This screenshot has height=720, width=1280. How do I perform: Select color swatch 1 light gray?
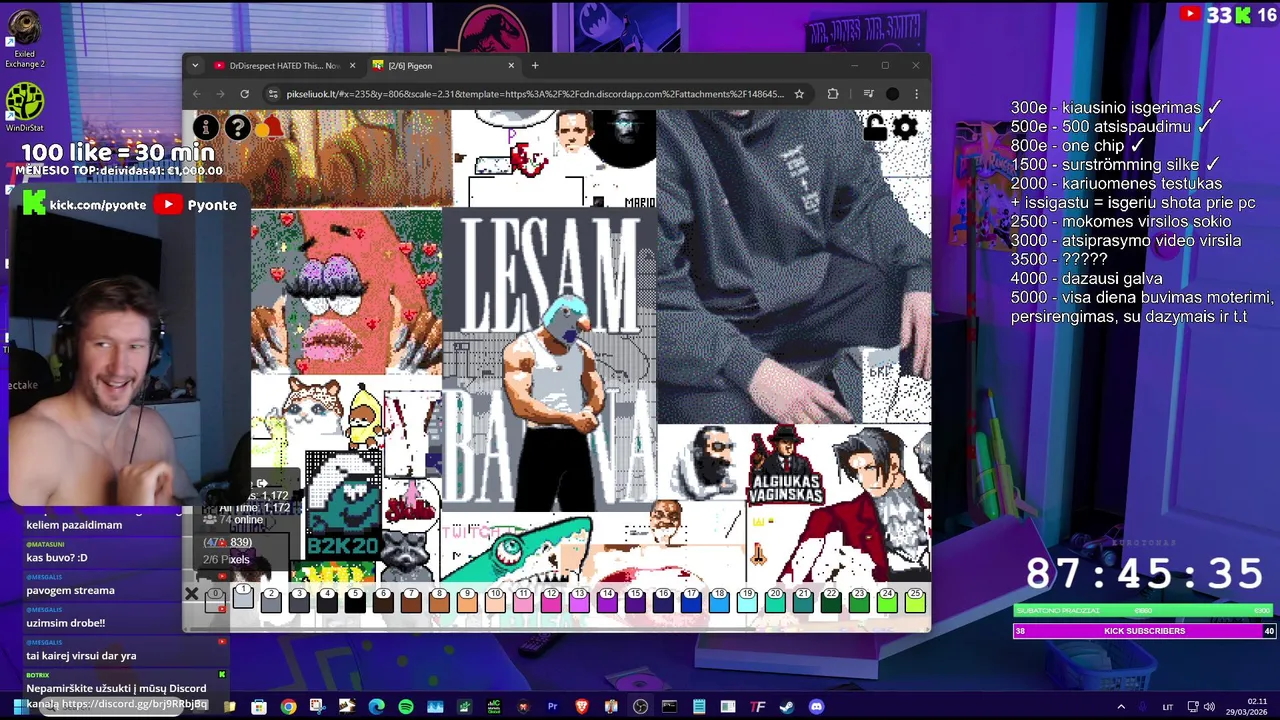coord(243,597)
